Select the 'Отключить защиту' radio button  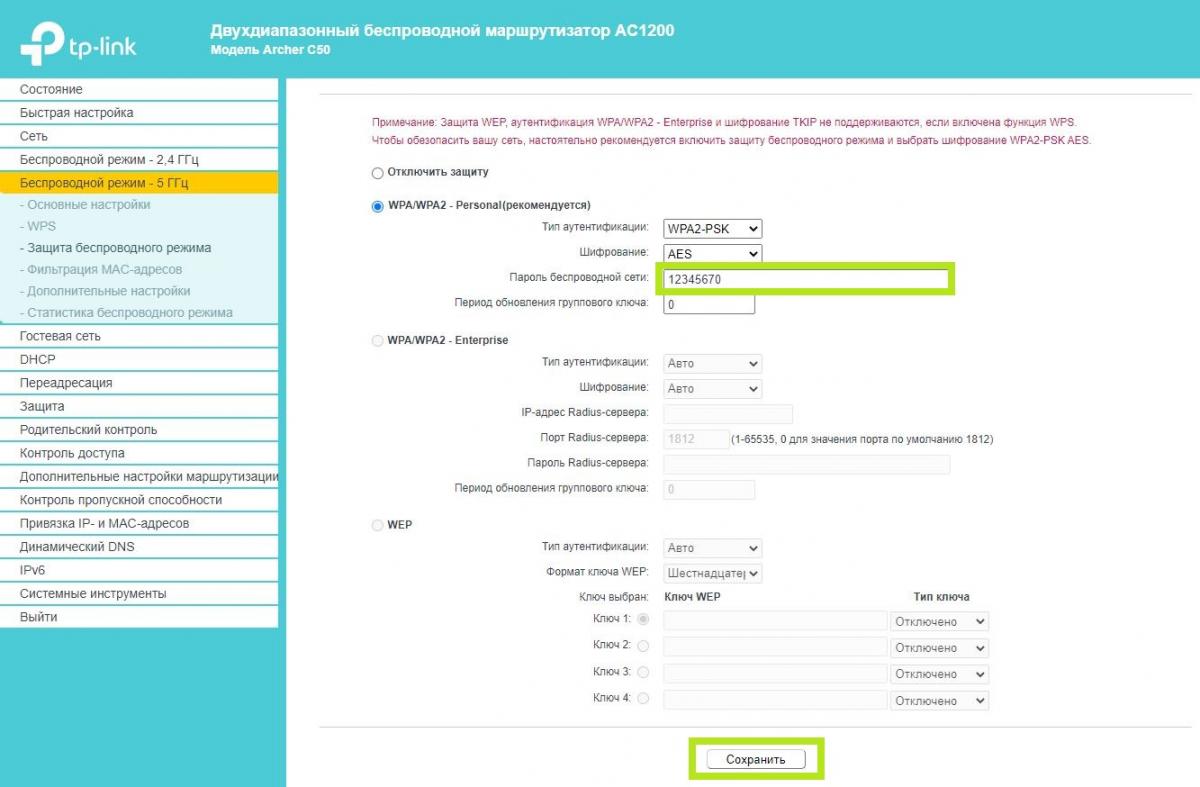[378, 173]
